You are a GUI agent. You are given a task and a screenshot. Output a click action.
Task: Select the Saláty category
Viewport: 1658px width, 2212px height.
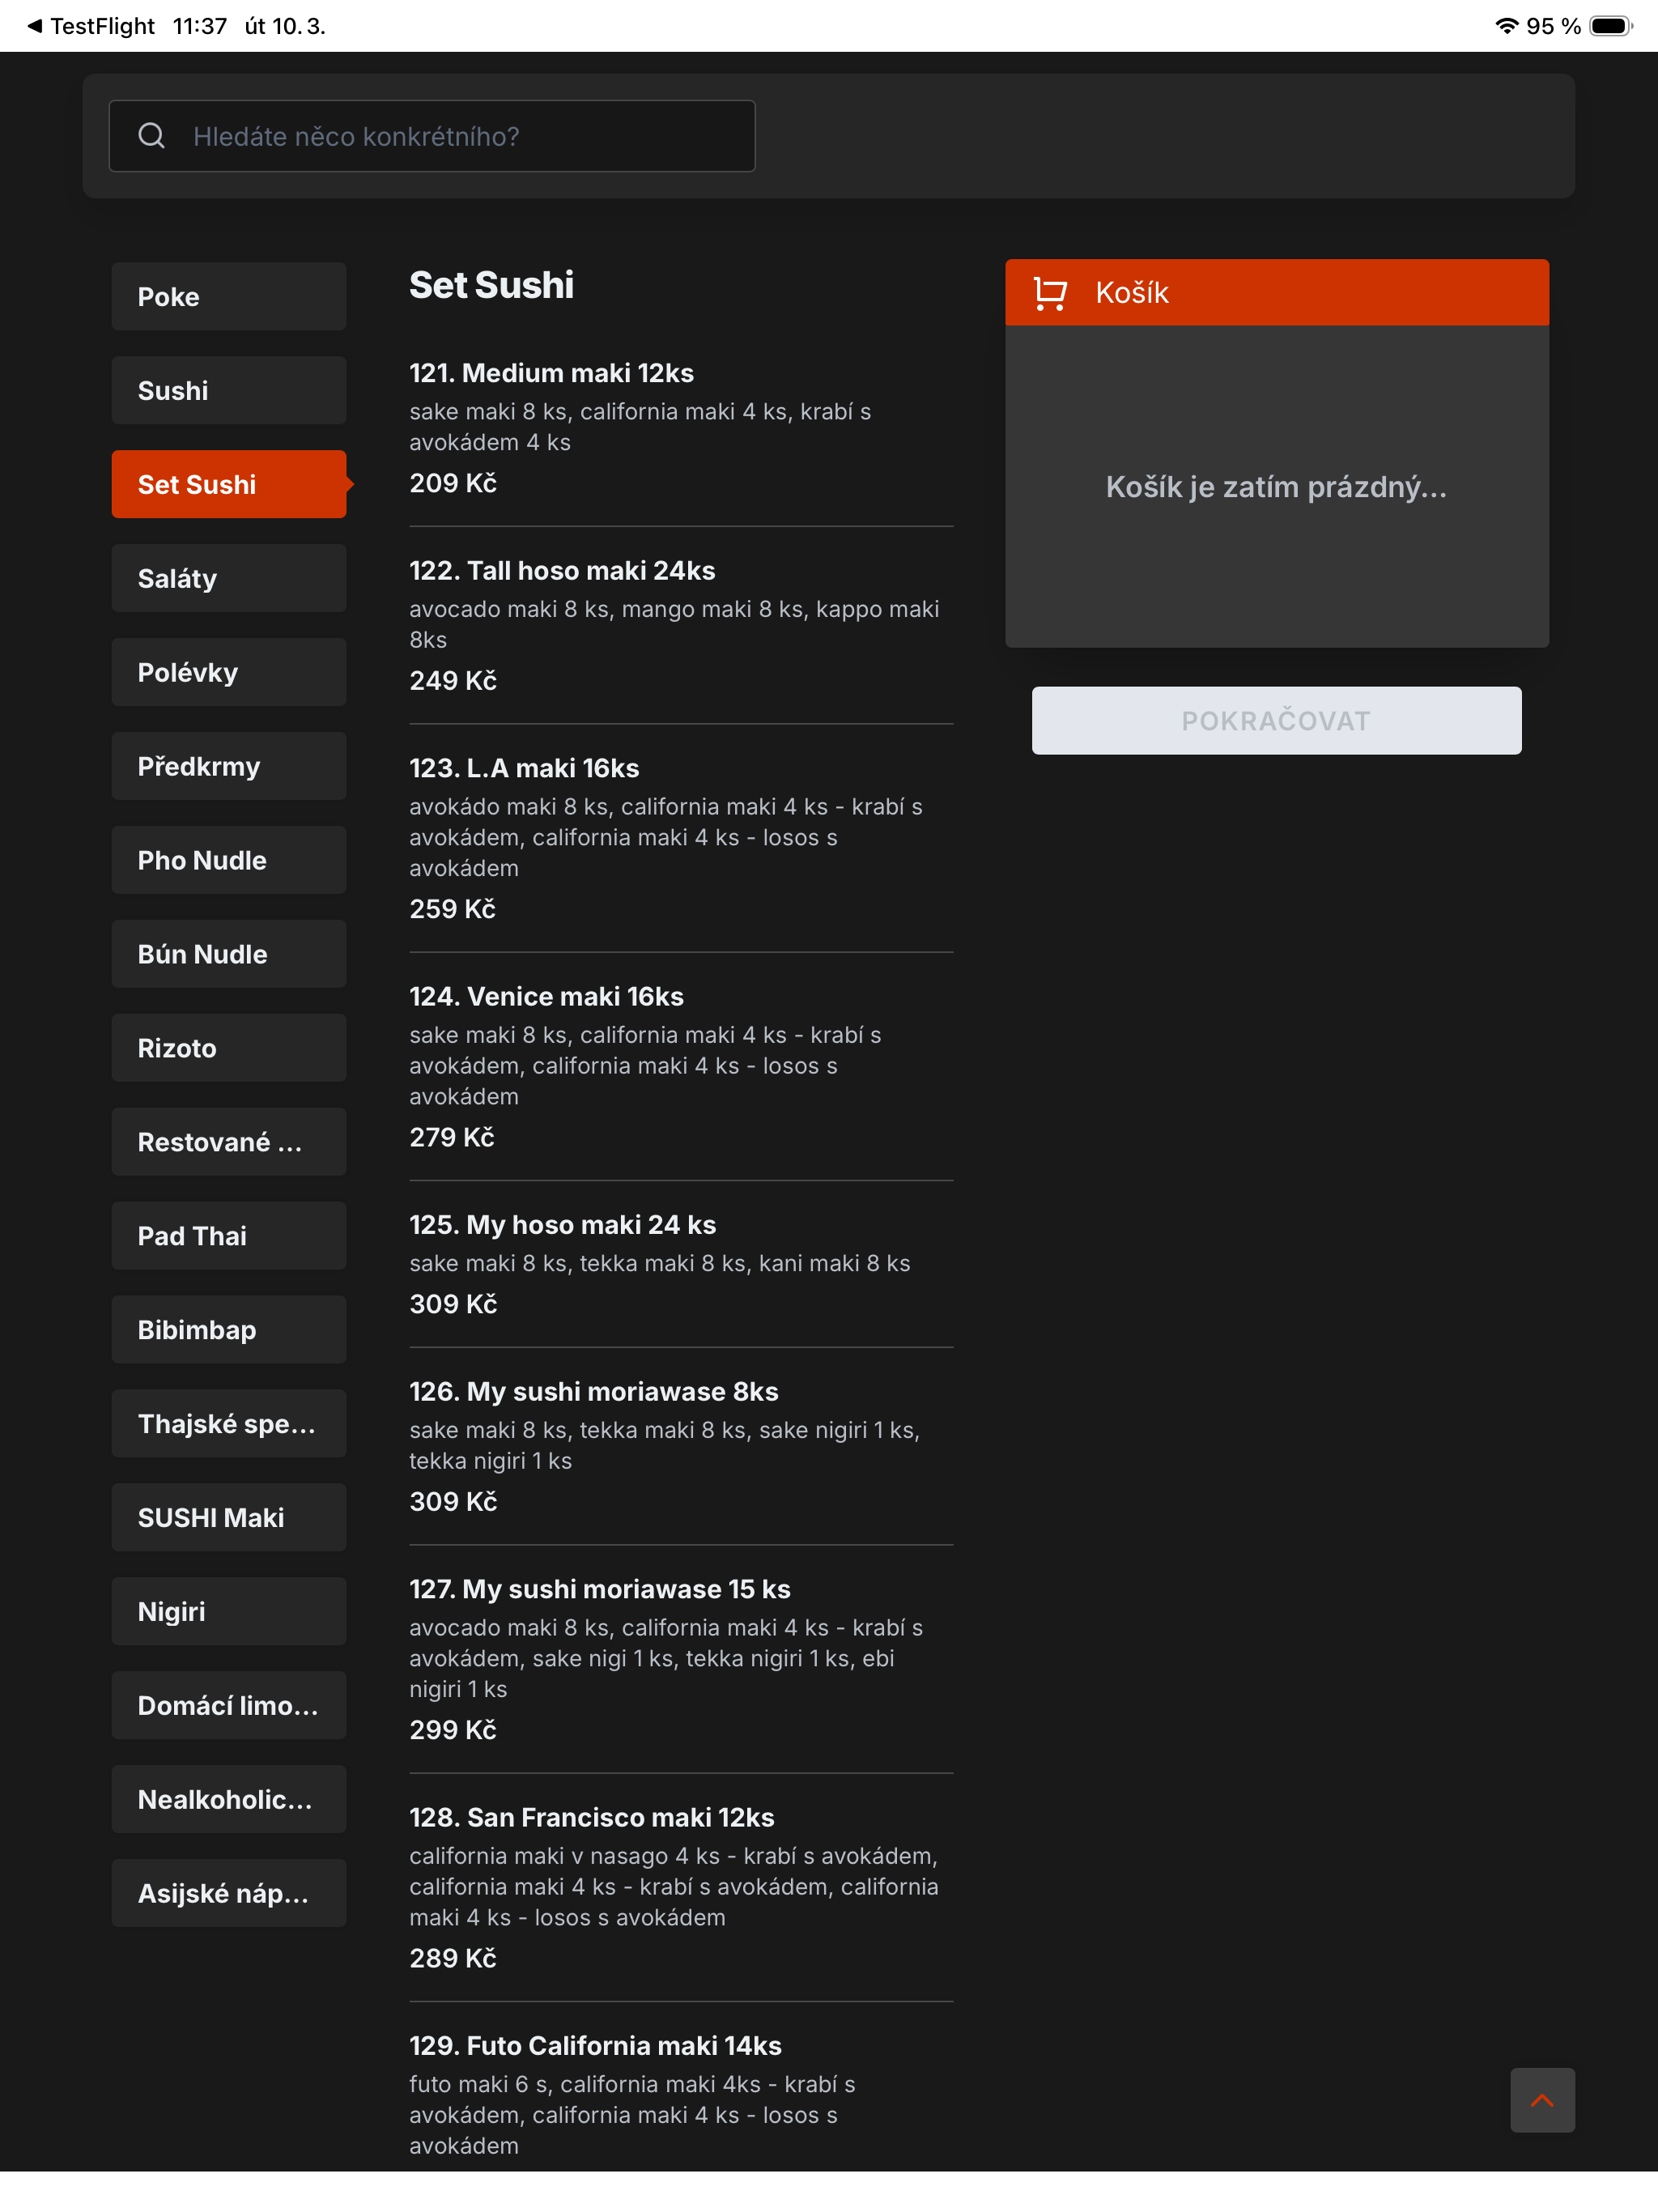229,578
